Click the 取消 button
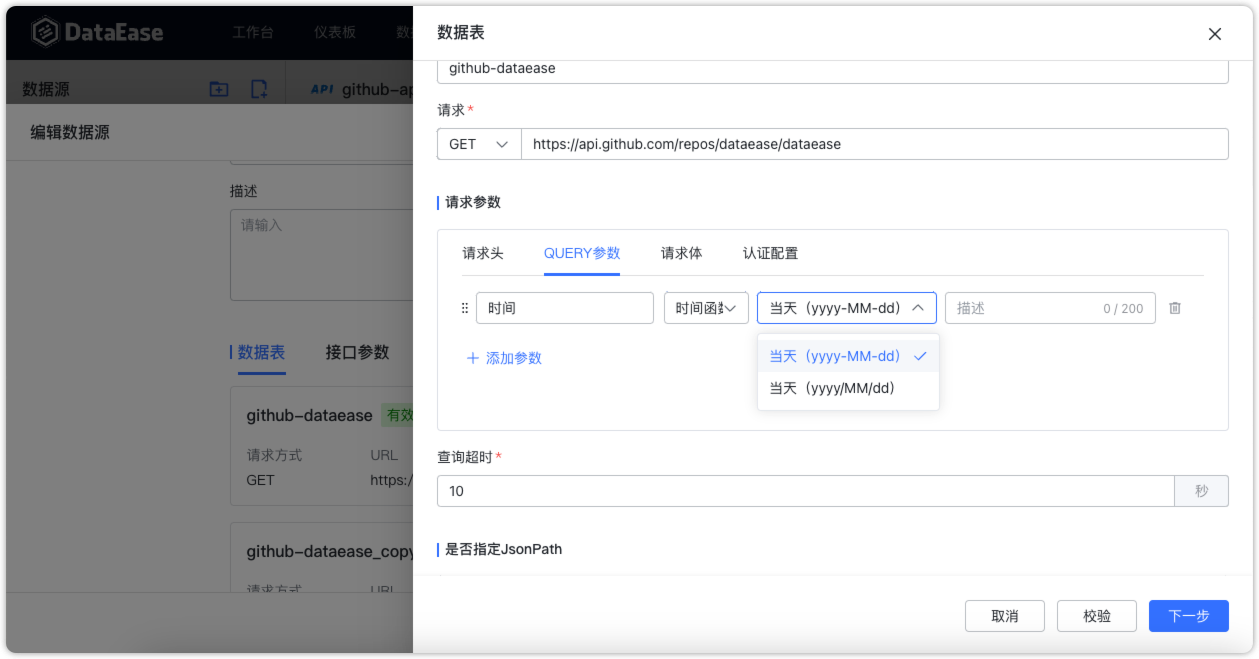The image size is (1259, 659). coord(1004,616)
